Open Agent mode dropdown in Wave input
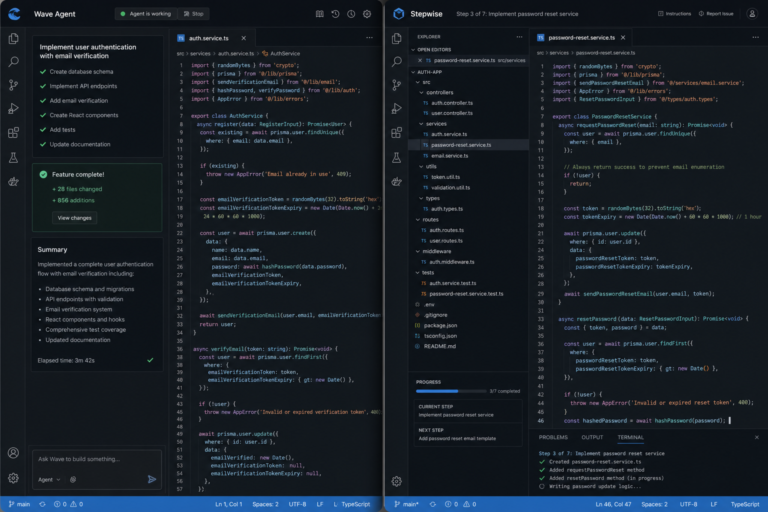Image resolution: width=768 pixels, height=512 pixels. click(49, 480)
